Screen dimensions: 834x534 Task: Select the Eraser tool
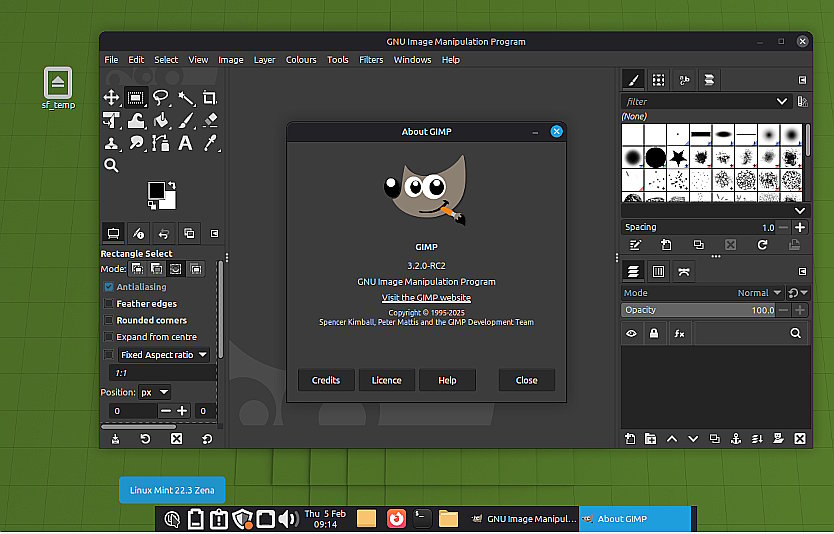coord(210,121)
